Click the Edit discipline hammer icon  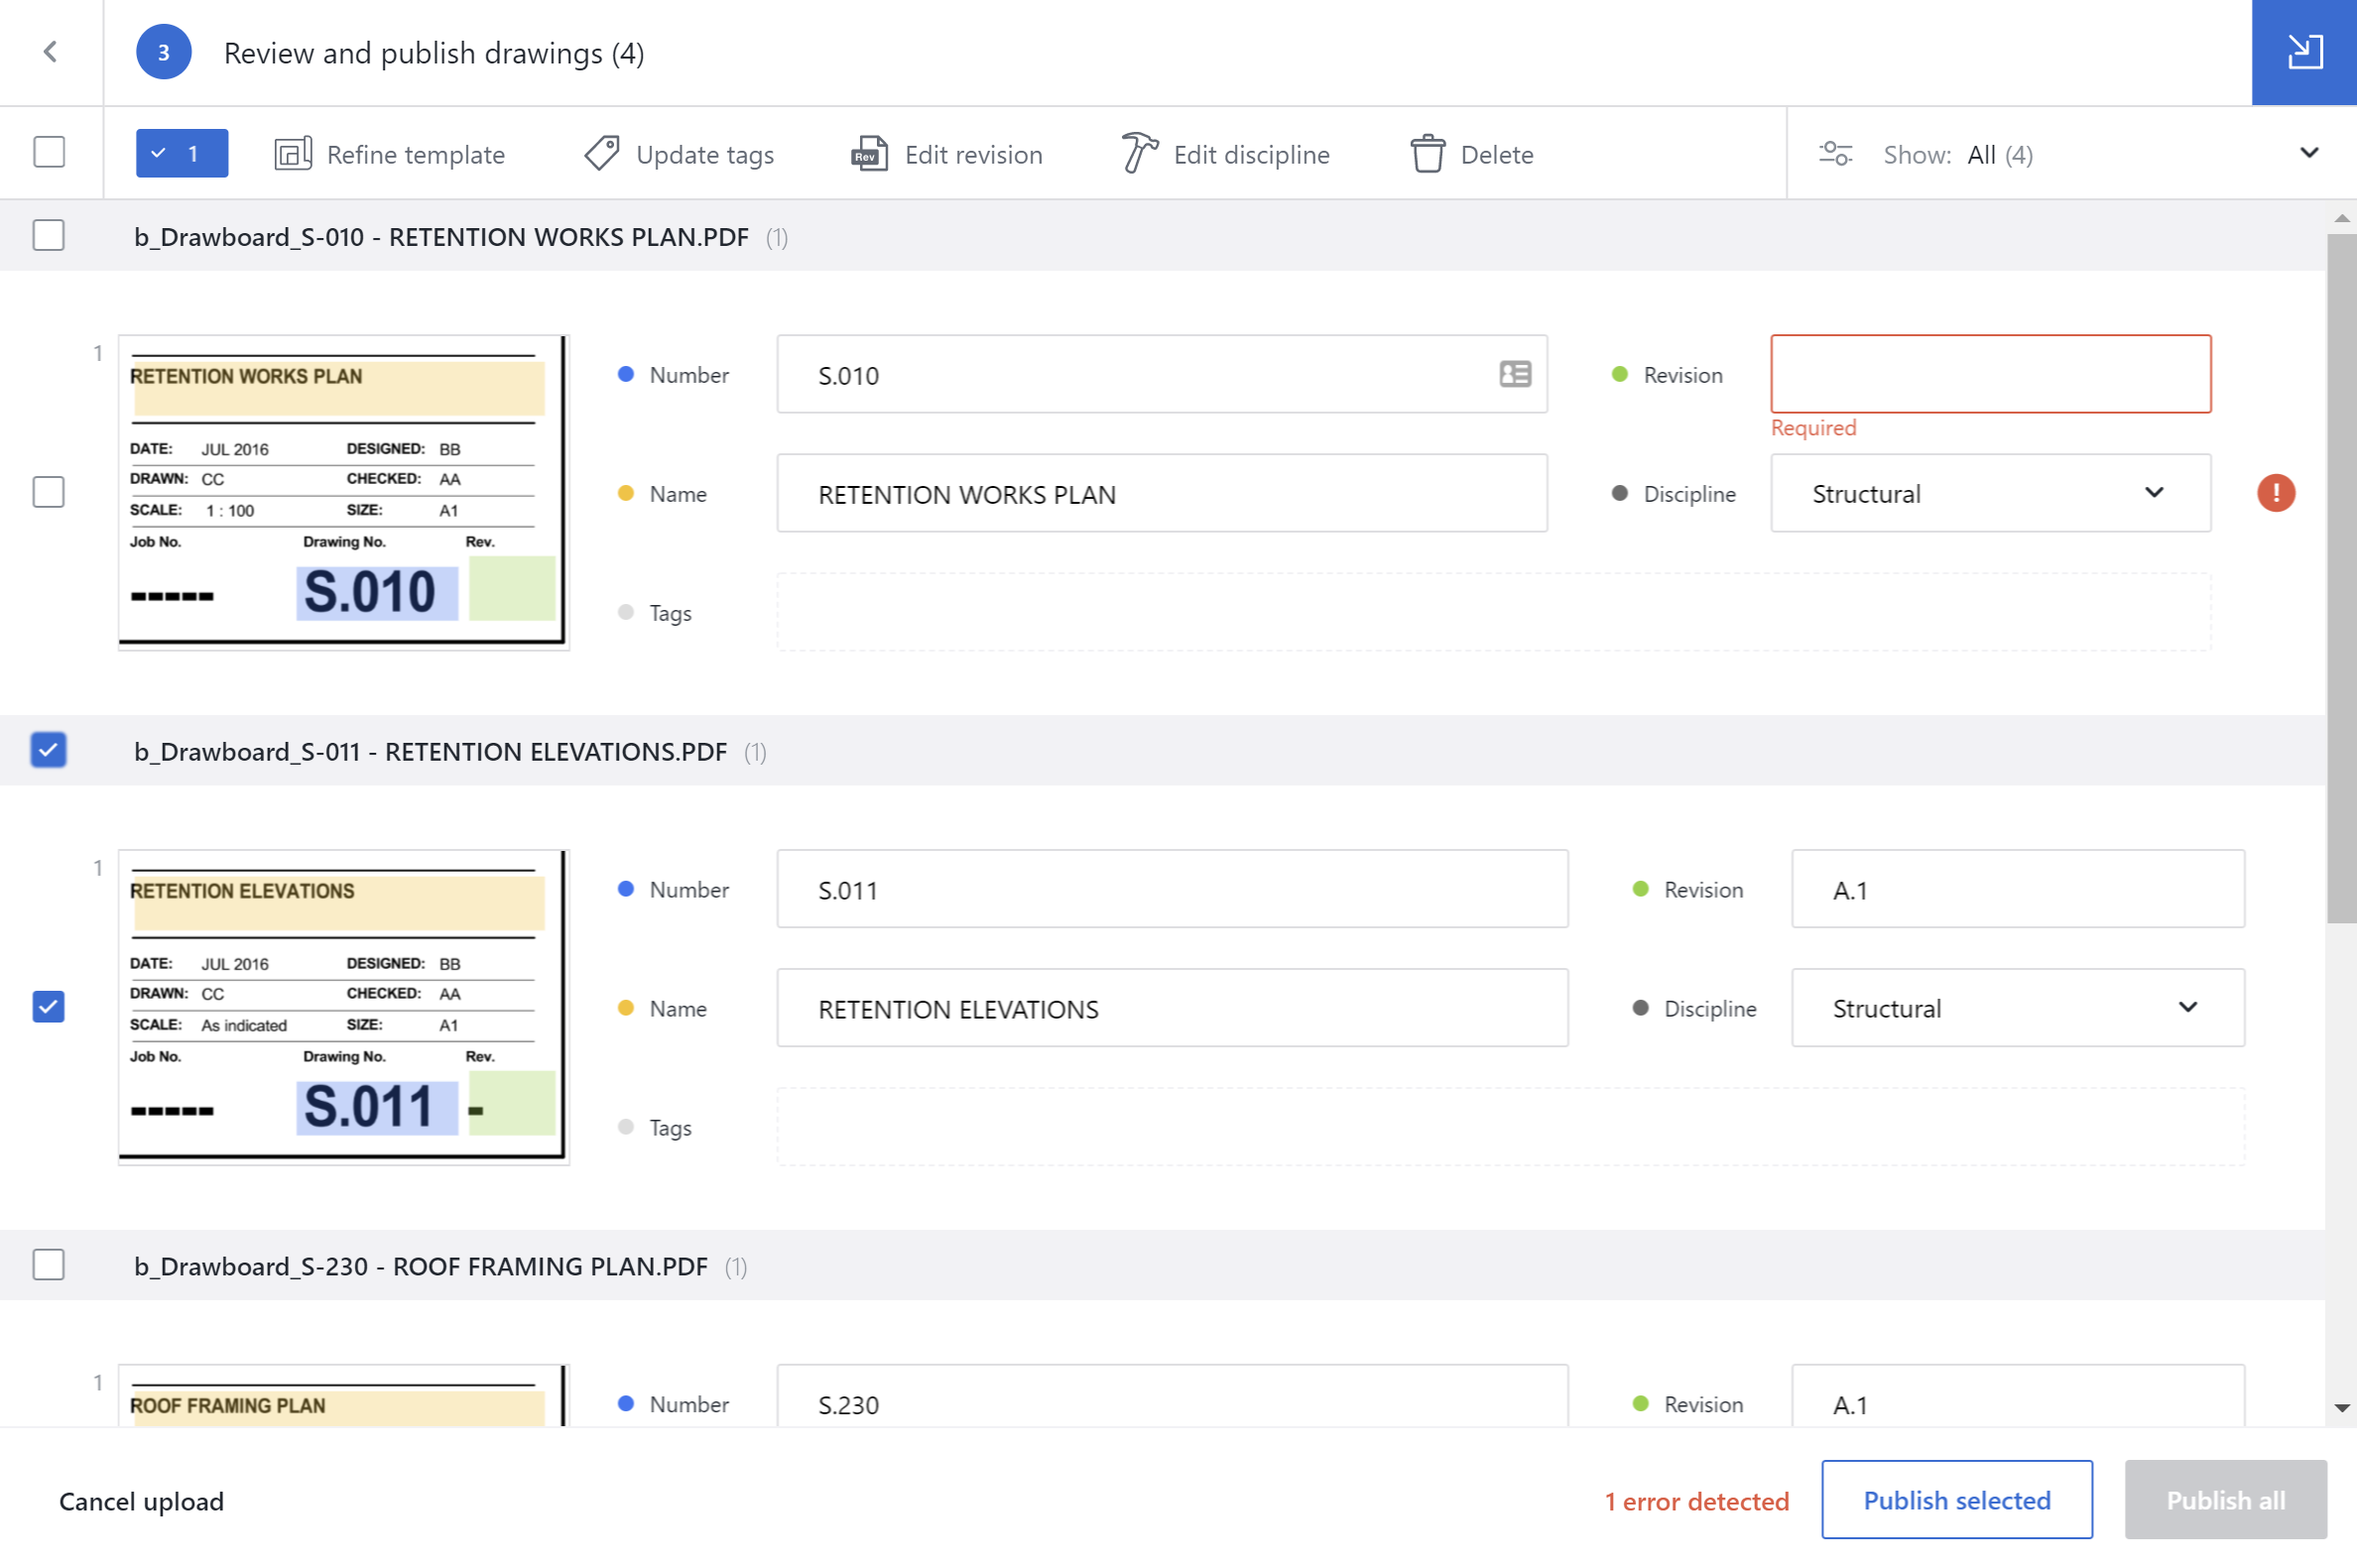(1139, 154)
